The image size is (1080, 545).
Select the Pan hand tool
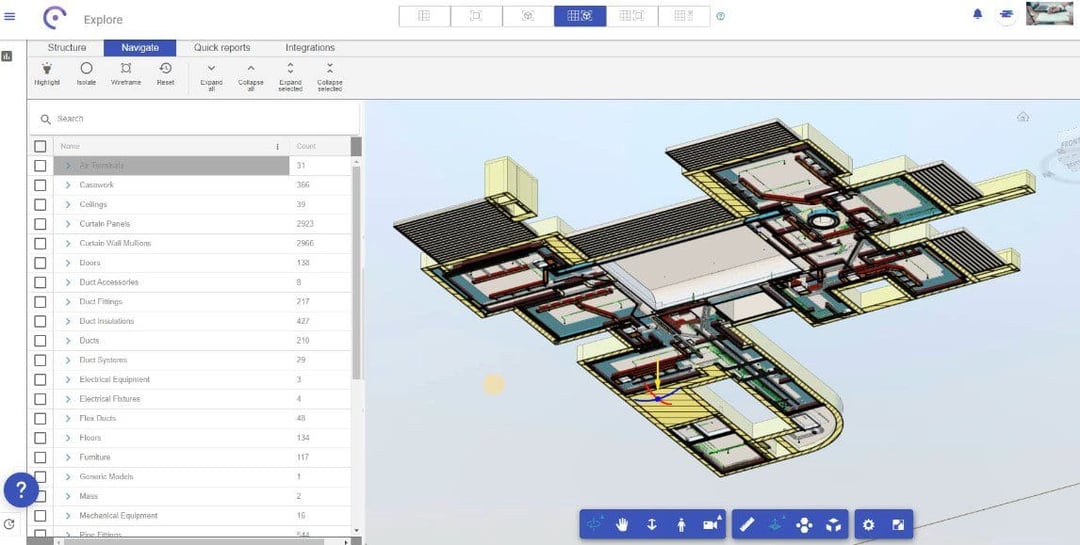tap(623, 525)
